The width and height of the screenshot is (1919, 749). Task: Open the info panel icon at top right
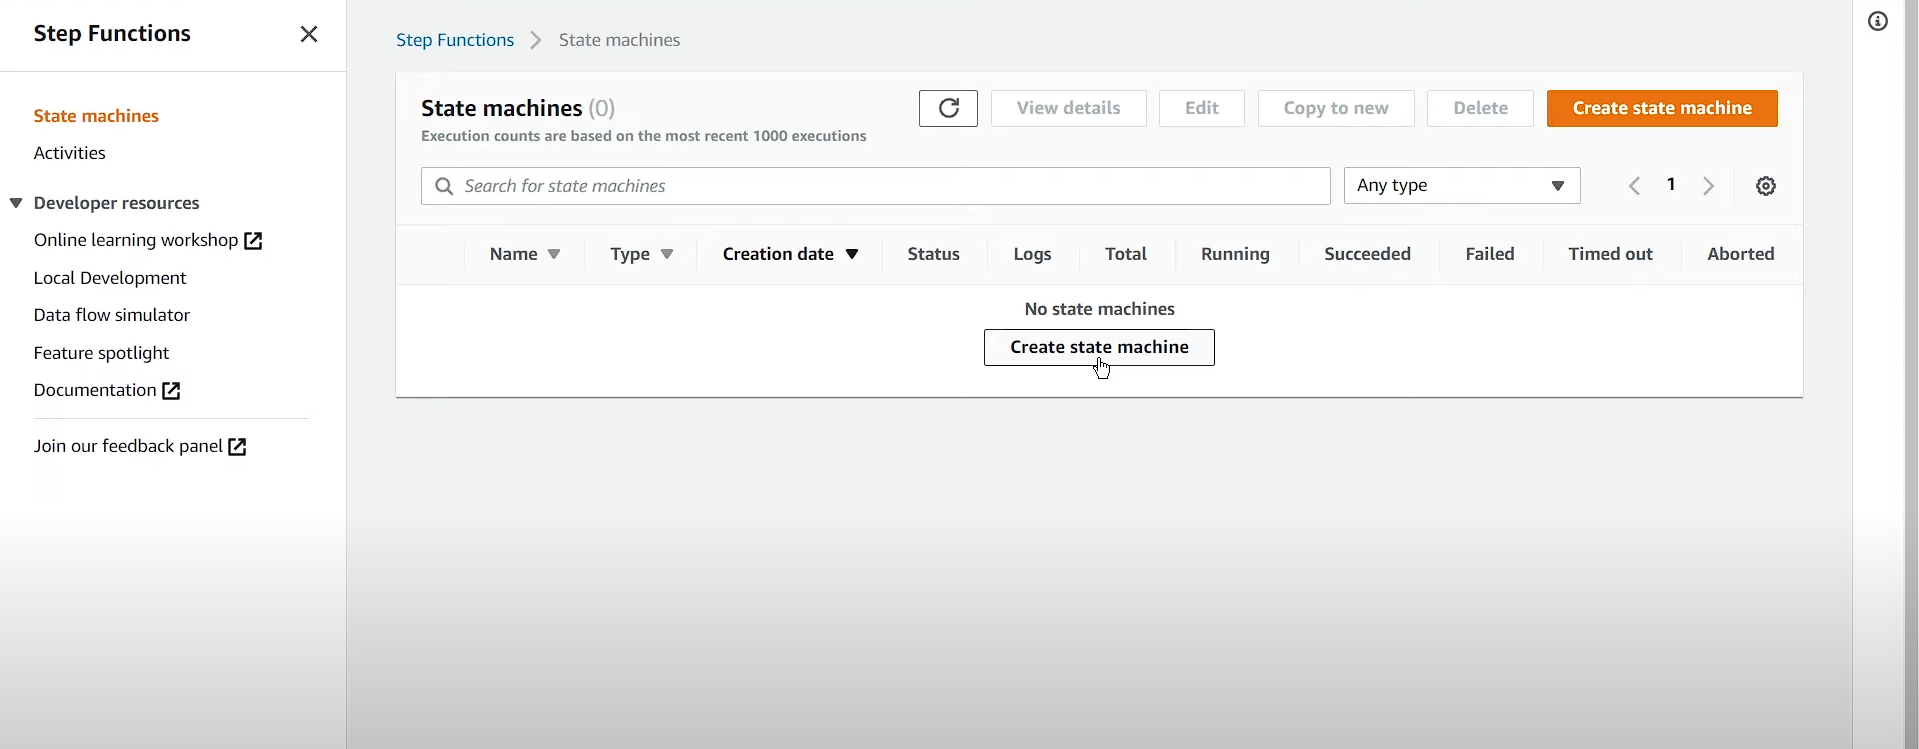point(1878,22)
